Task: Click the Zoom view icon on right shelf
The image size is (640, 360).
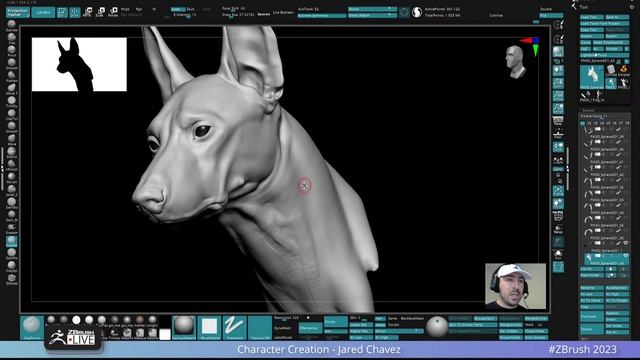Action: point(558,83)
